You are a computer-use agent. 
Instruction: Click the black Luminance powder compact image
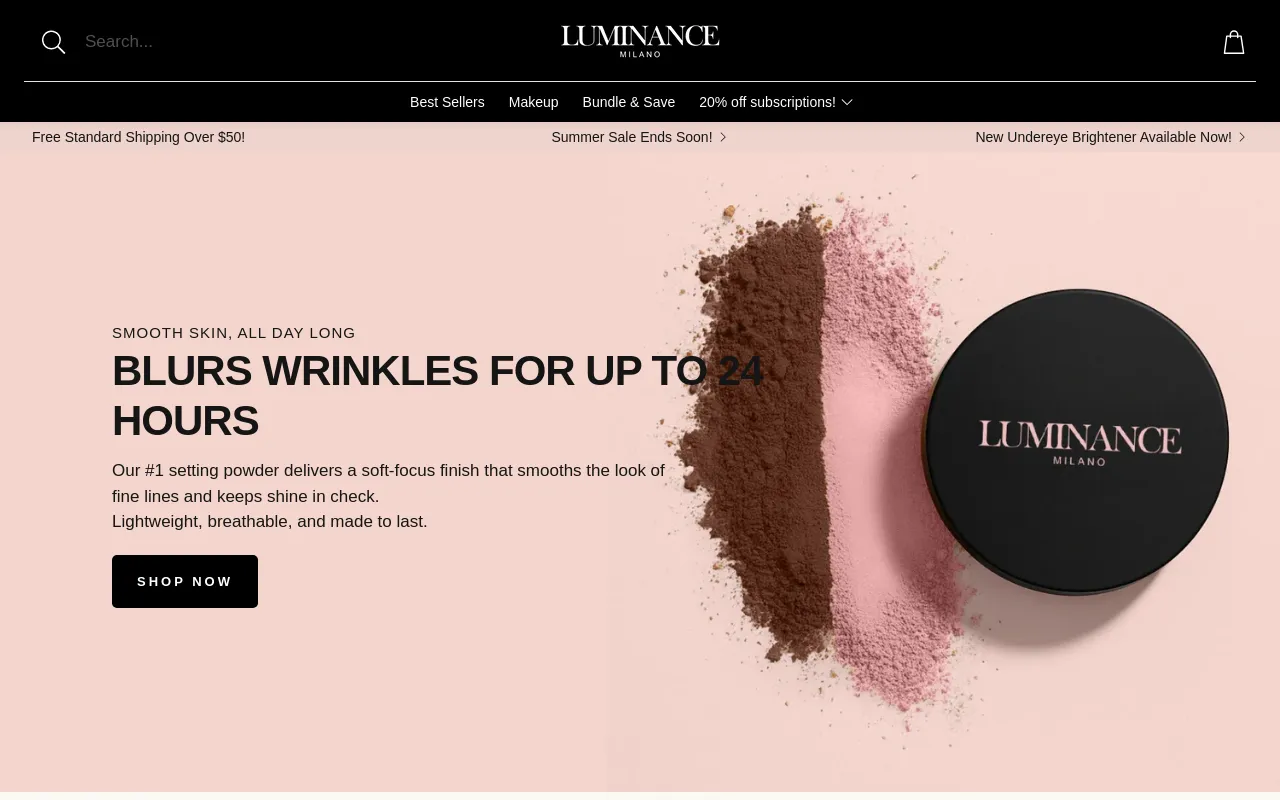[x=1075, y=442]
